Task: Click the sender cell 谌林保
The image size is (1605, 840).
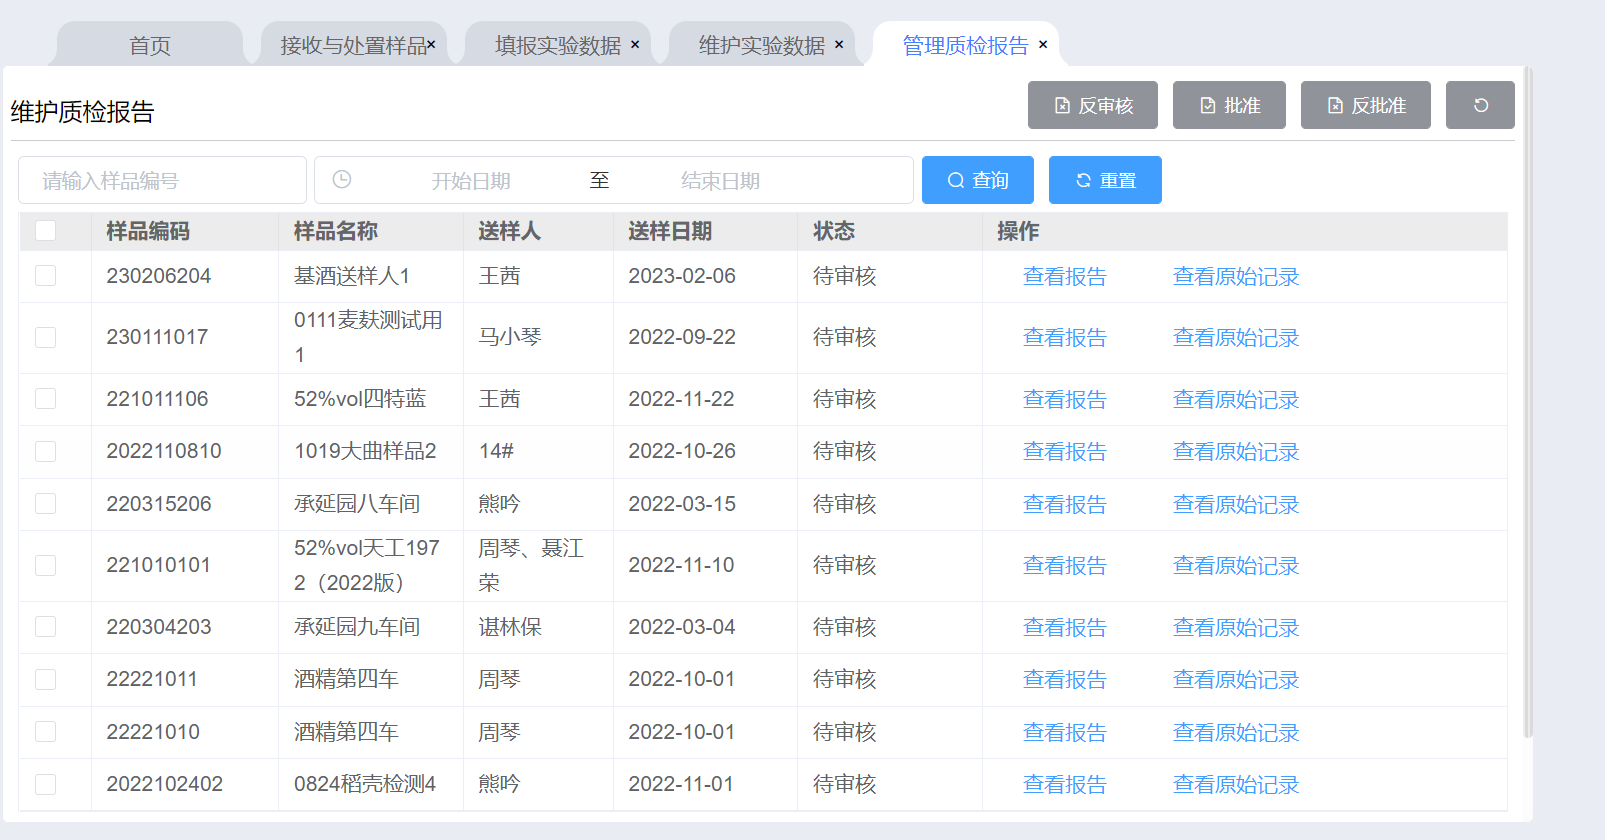Action: pos(510,627)
